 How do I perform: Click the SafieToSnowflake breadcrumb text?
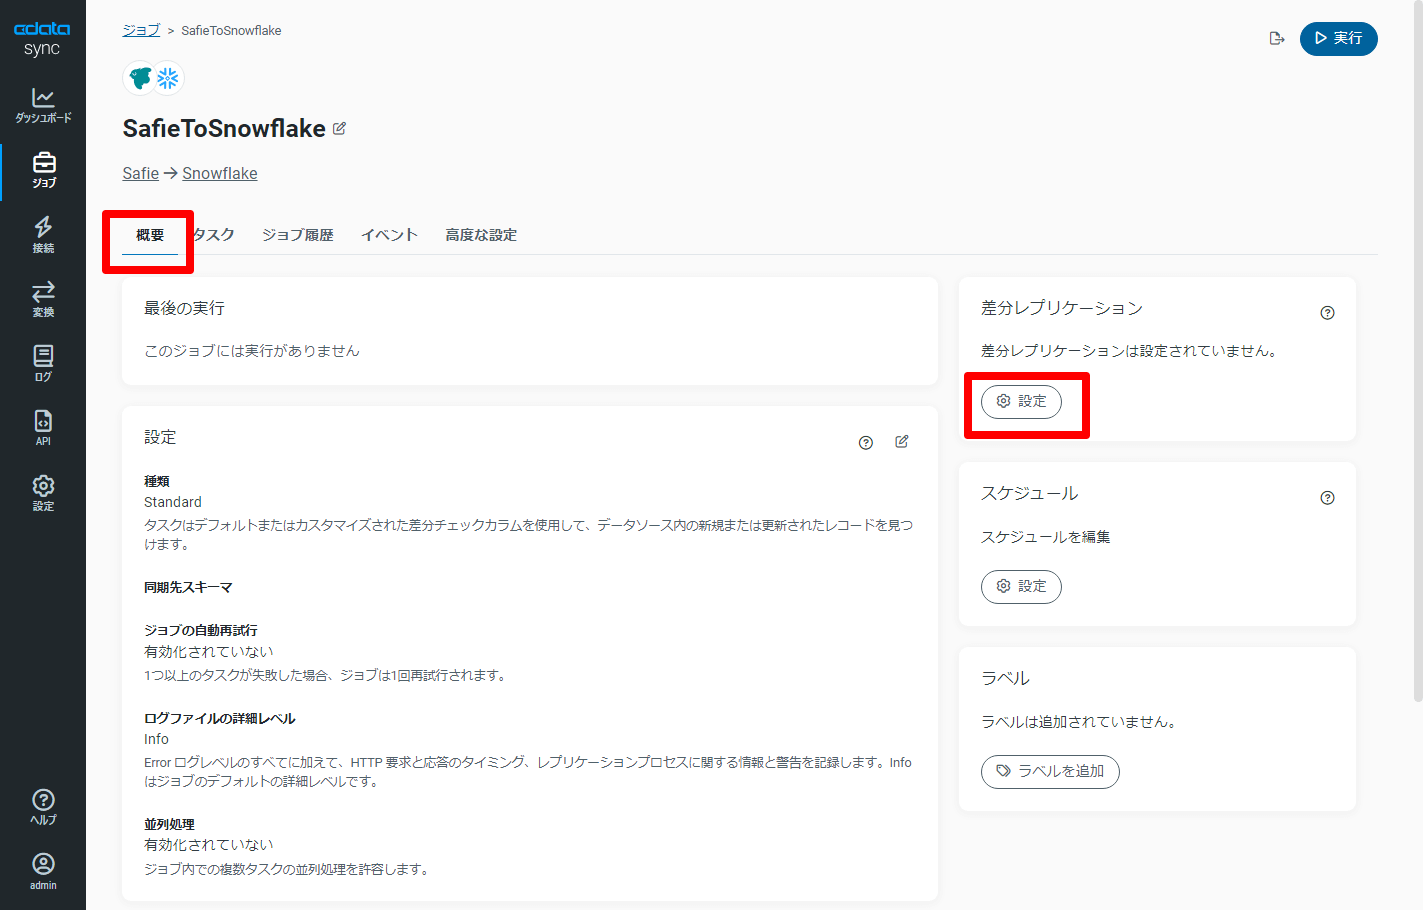231,30
